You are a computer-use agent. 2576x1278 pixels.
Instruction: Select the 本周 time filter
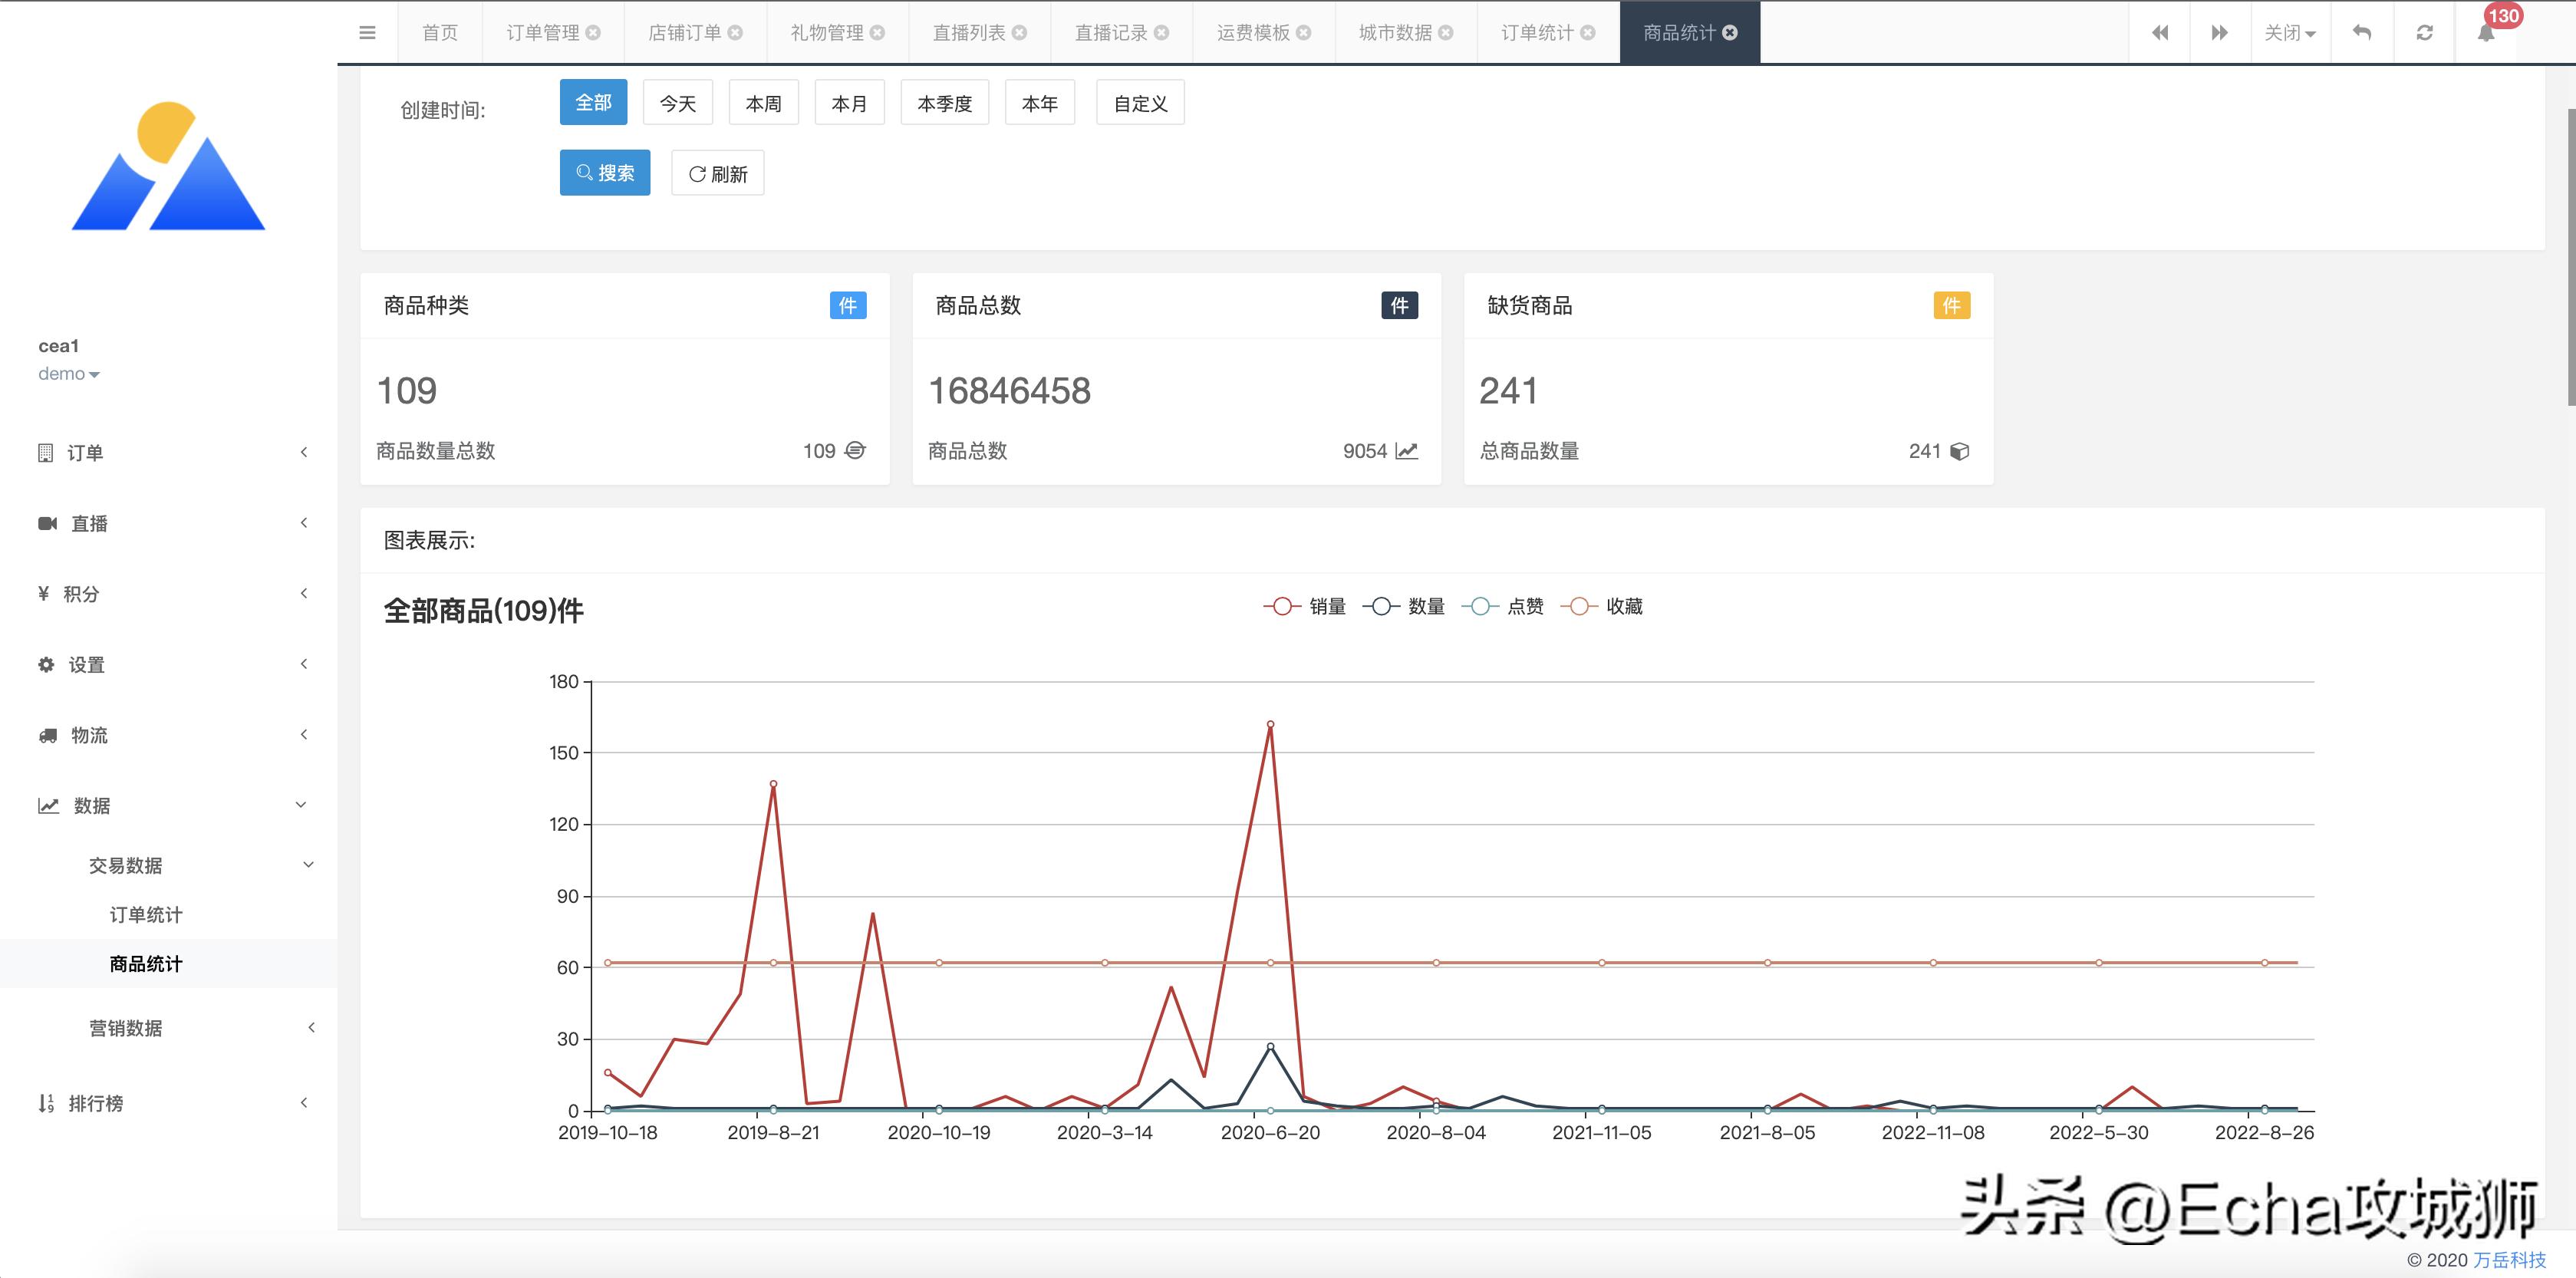click(763, 102)
